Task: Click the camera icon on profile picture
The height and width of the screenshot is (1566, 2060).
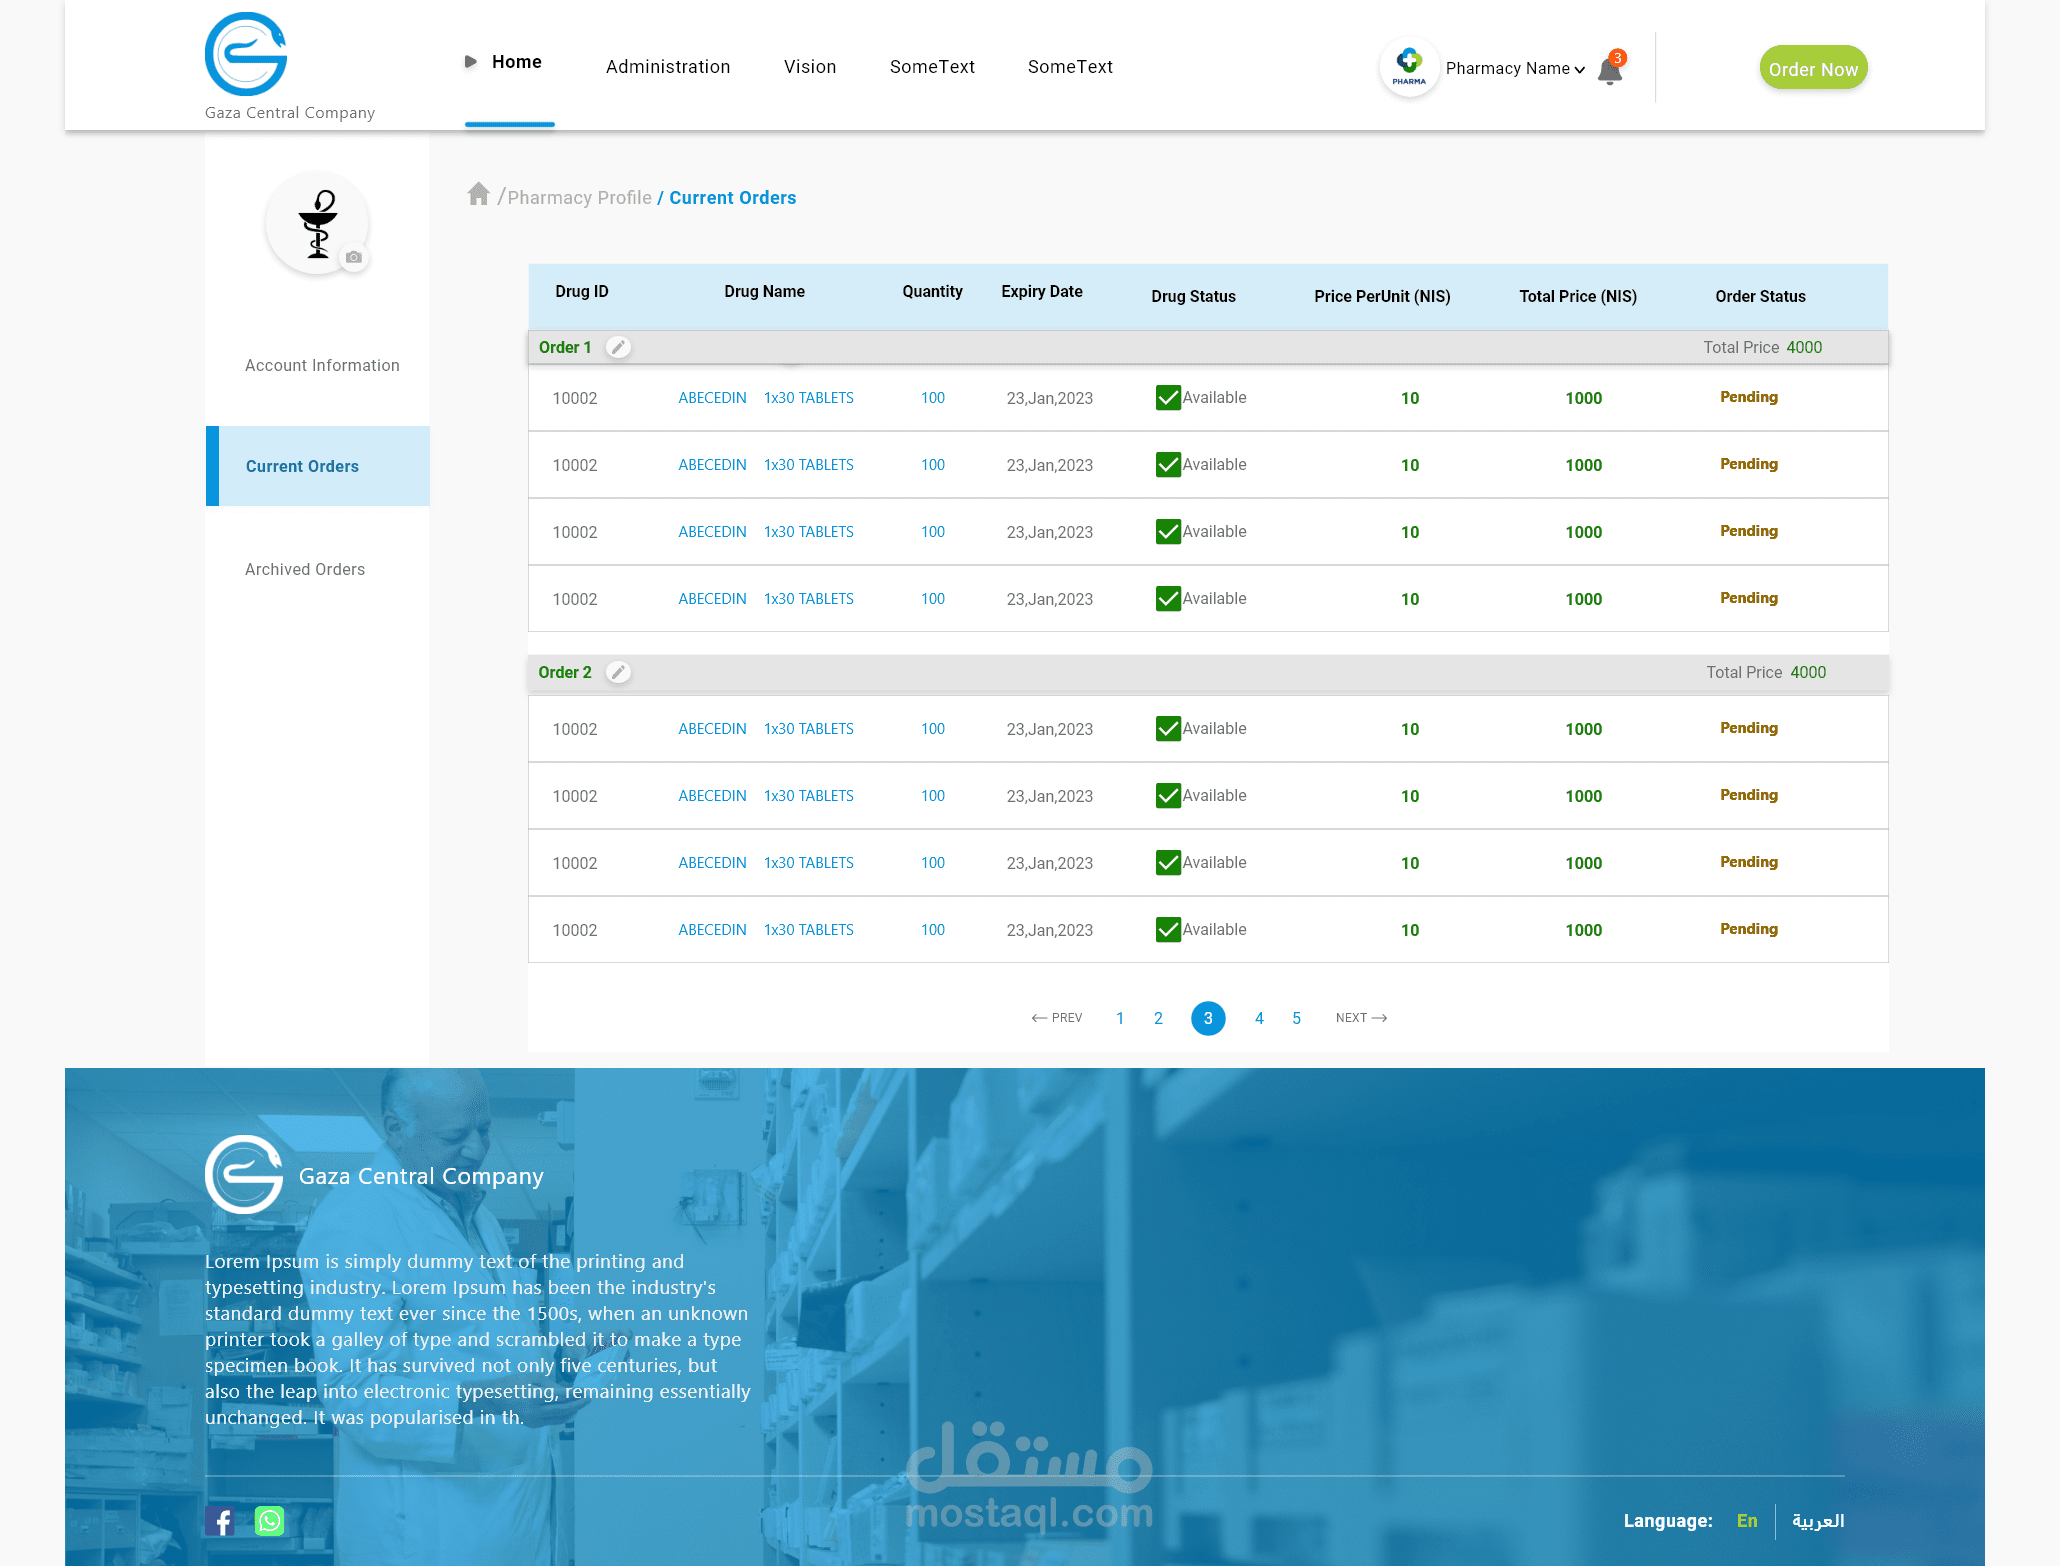Action: point(353,257)
